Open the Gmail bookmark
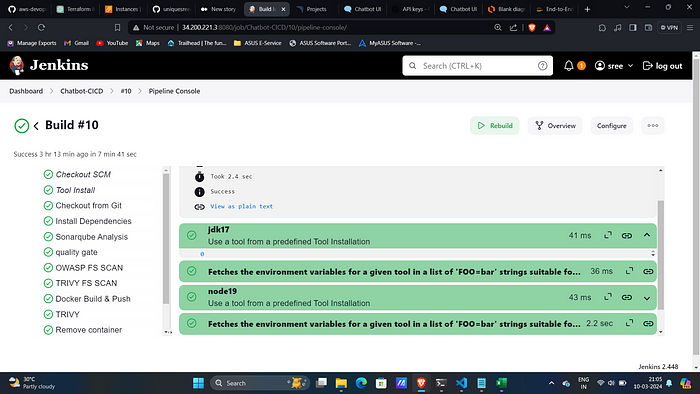The height and width of the screenshot is (394, 700). click(x=76, y=43)
